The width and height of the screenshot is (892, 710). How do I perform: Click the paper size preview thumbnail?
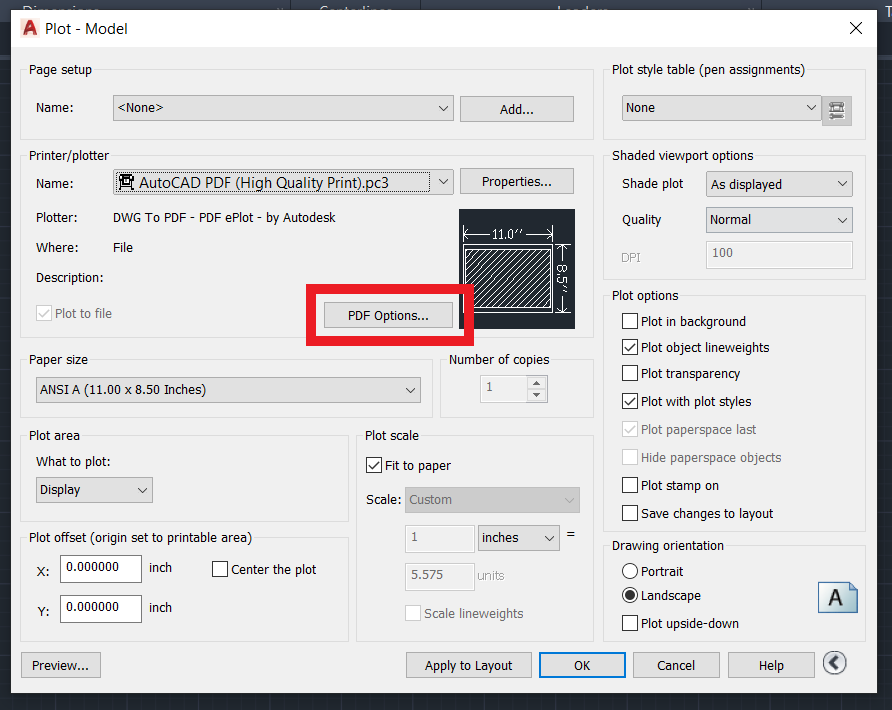517,269
